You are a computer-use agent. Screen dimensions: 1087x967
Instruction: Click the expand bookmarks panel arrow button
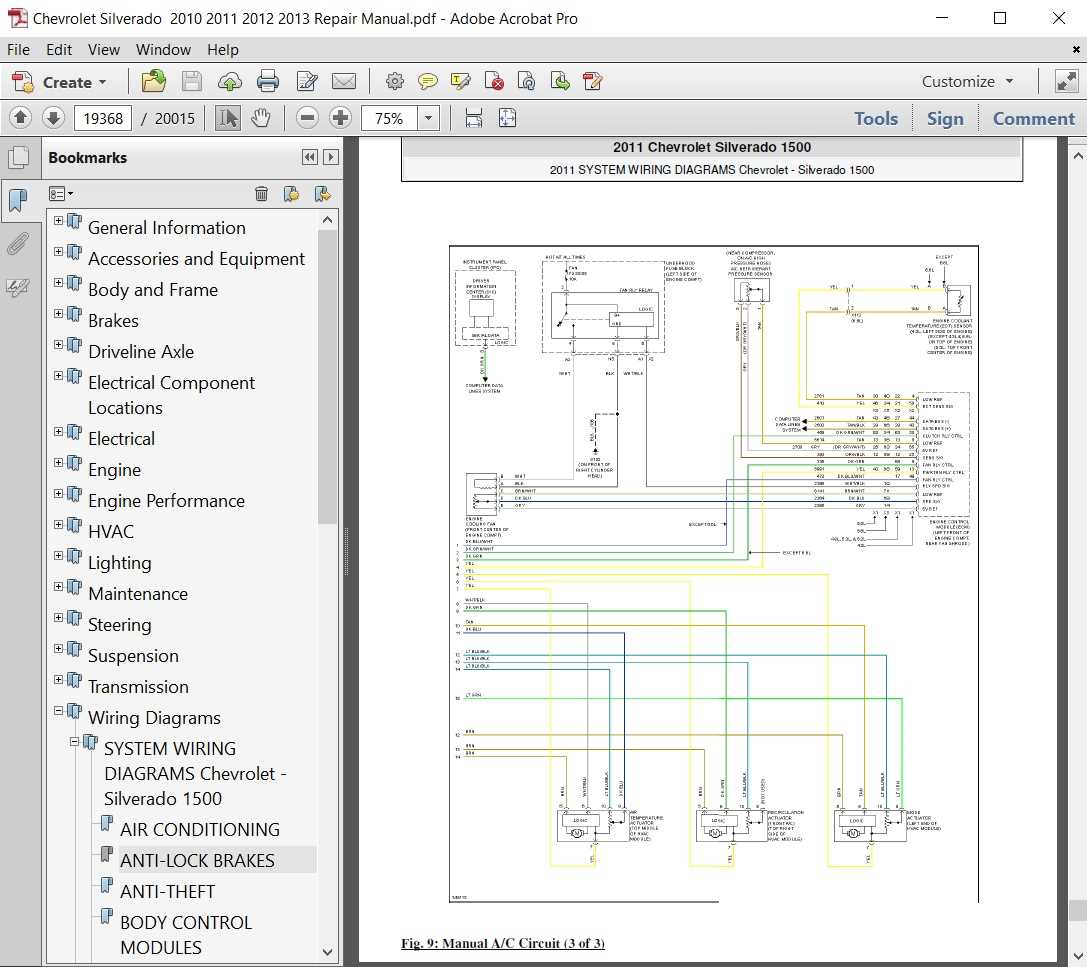pos(331,157)
